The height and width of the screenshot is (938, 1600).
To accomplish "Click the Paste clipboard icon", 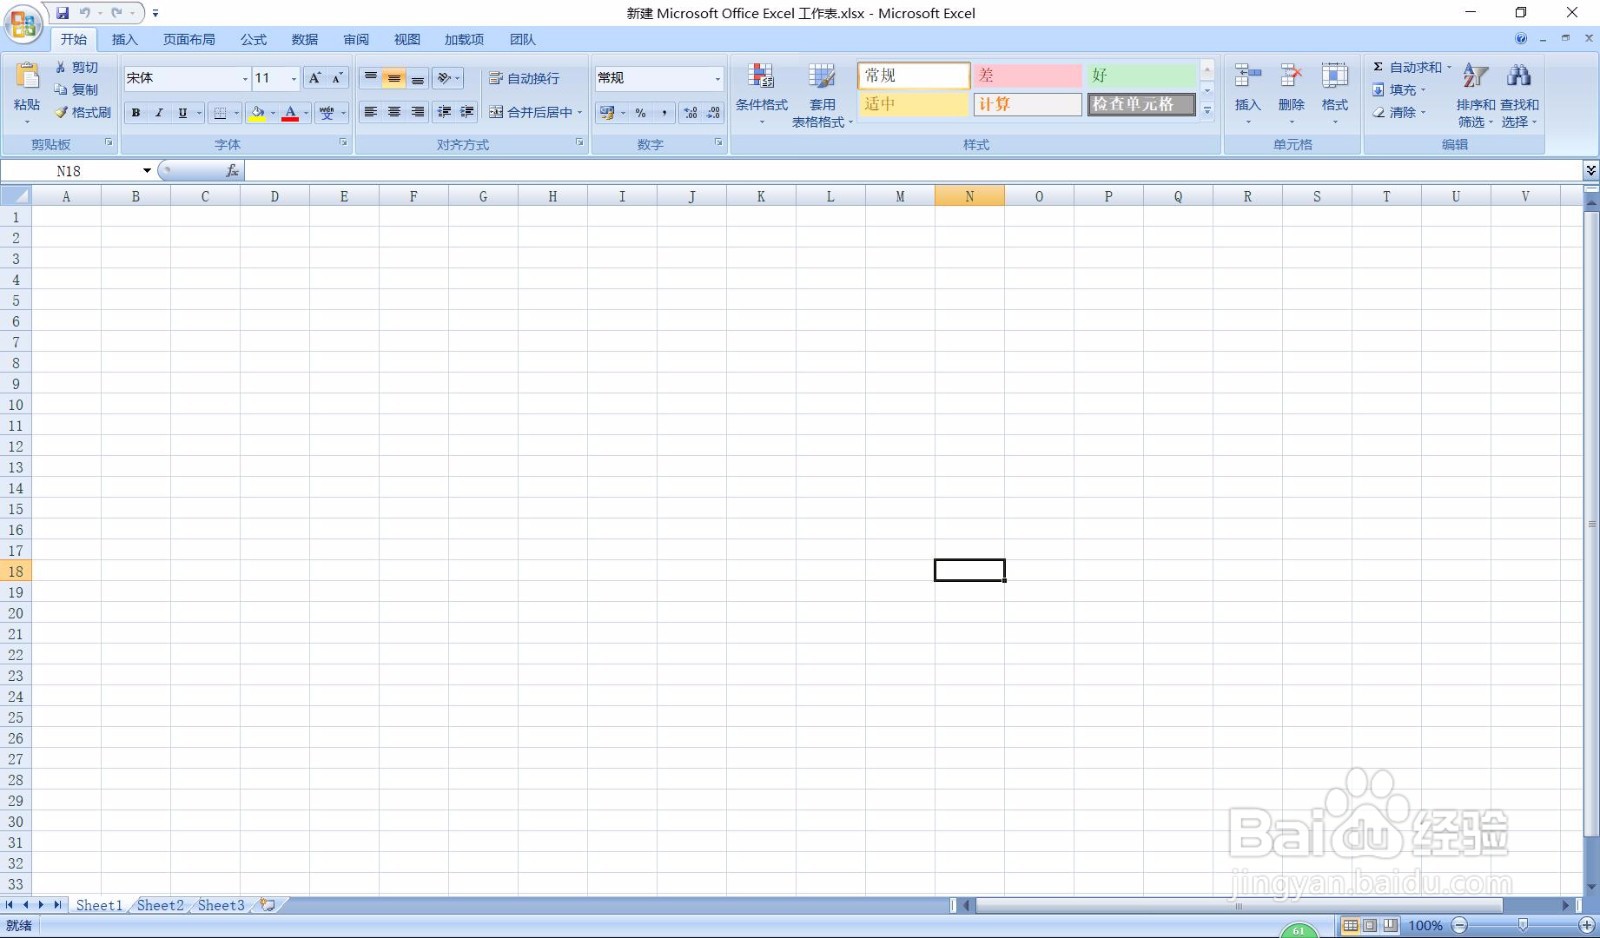I will [27, 77].
